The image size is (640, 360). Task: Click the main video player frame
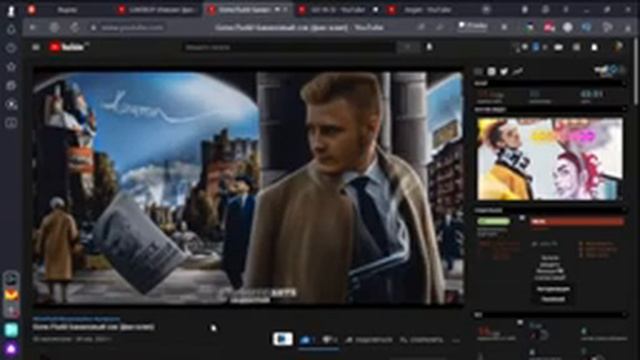(248, 188)
